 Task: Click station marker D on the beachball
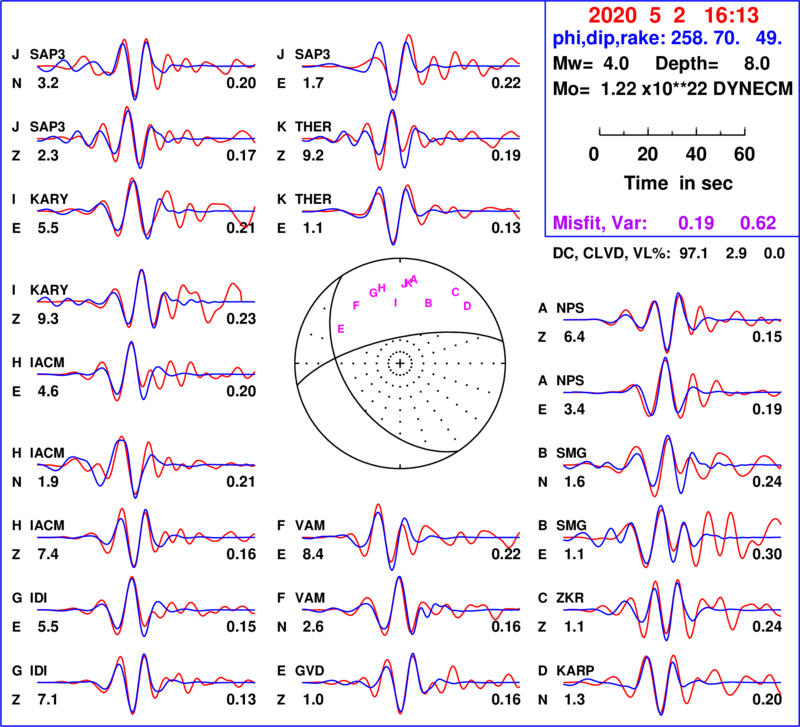(x=467, y=306)
